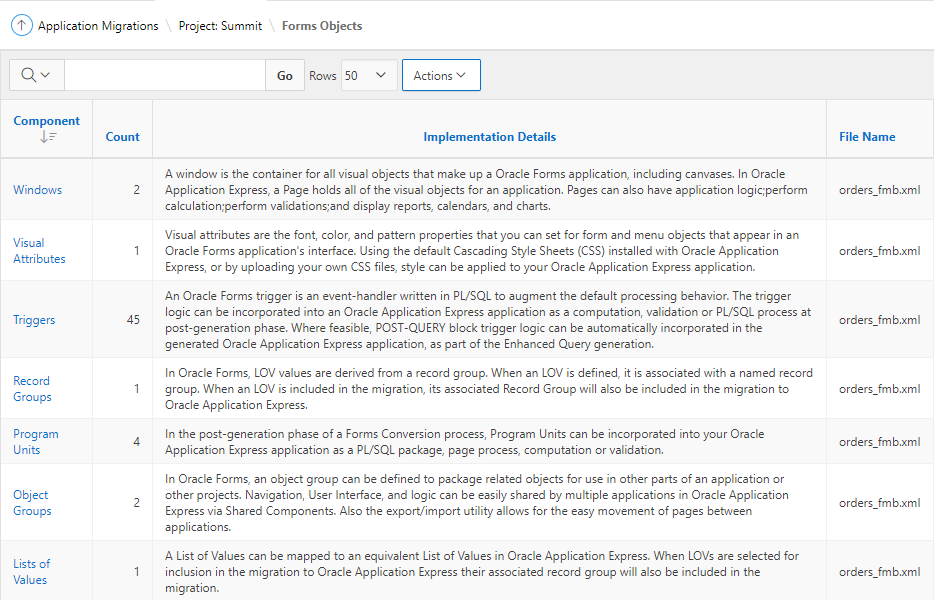Click the Visual Attributes implementation details text
This screenshot has width=934, height=600.
click(482, 251)
